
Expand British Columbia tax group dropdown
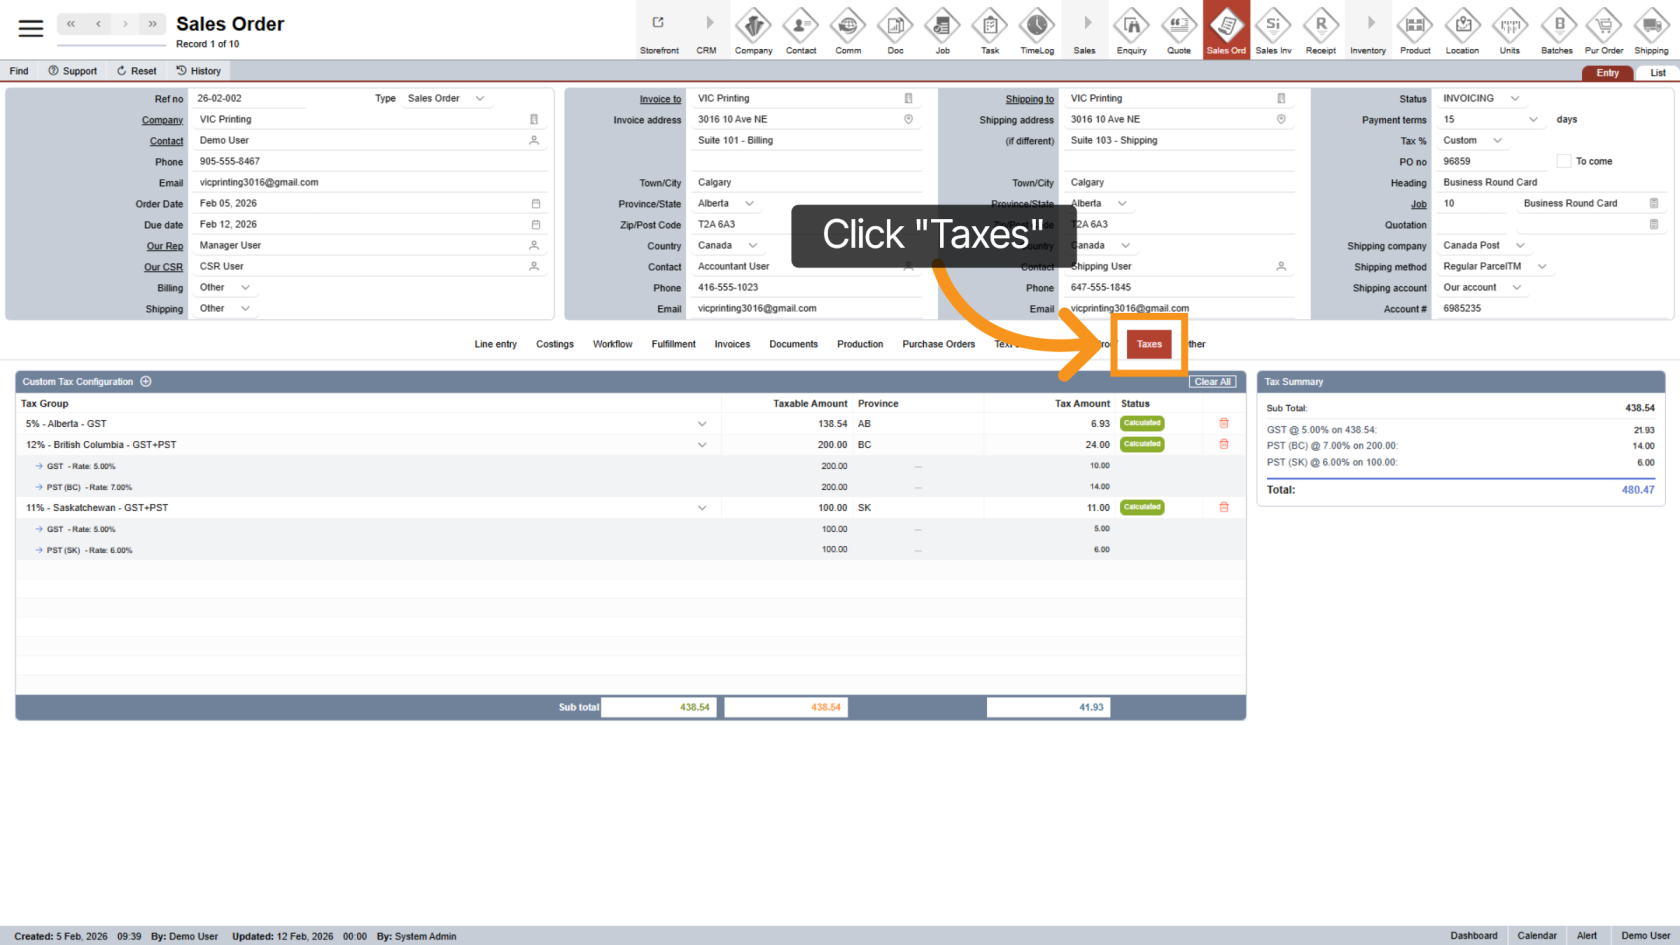701,445
